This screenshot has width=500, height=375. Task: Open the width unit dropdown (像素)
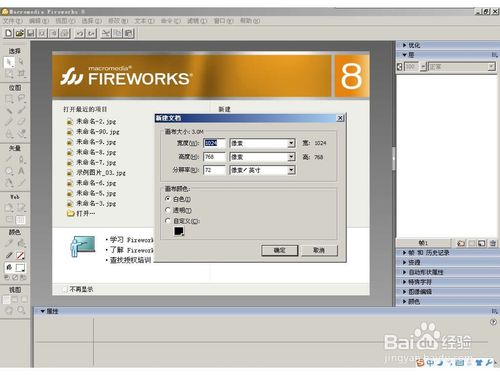[291, 143]
